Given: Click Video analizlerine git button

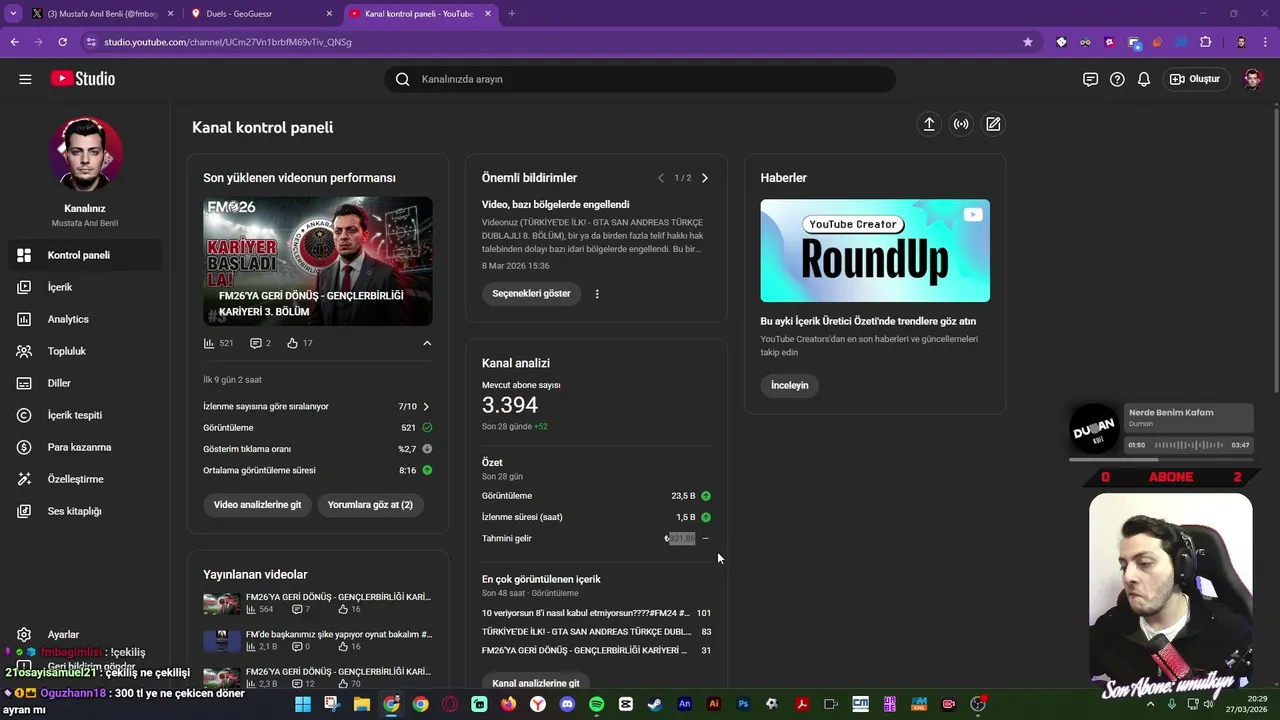Looking at the screenshot, I should point(257,505).
